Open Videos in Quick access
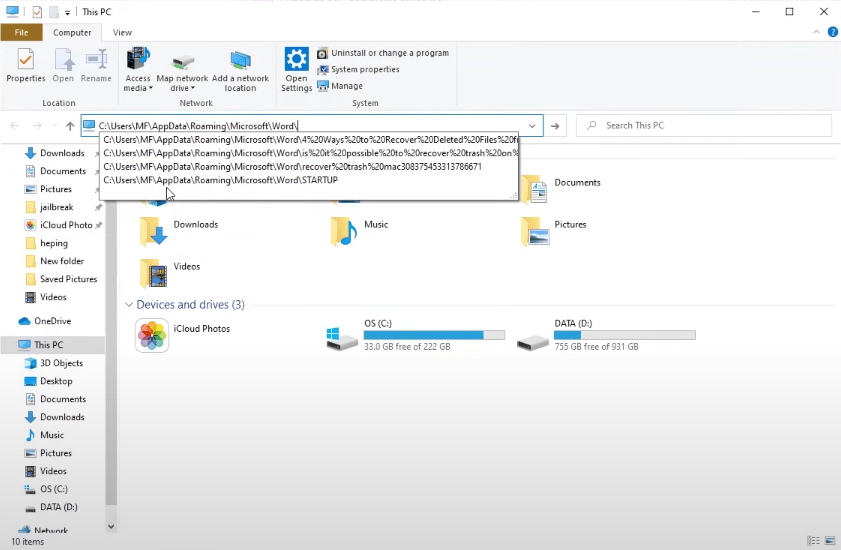Screen dimensions: 841x550 pyautogui.click(x=53, y=297)
